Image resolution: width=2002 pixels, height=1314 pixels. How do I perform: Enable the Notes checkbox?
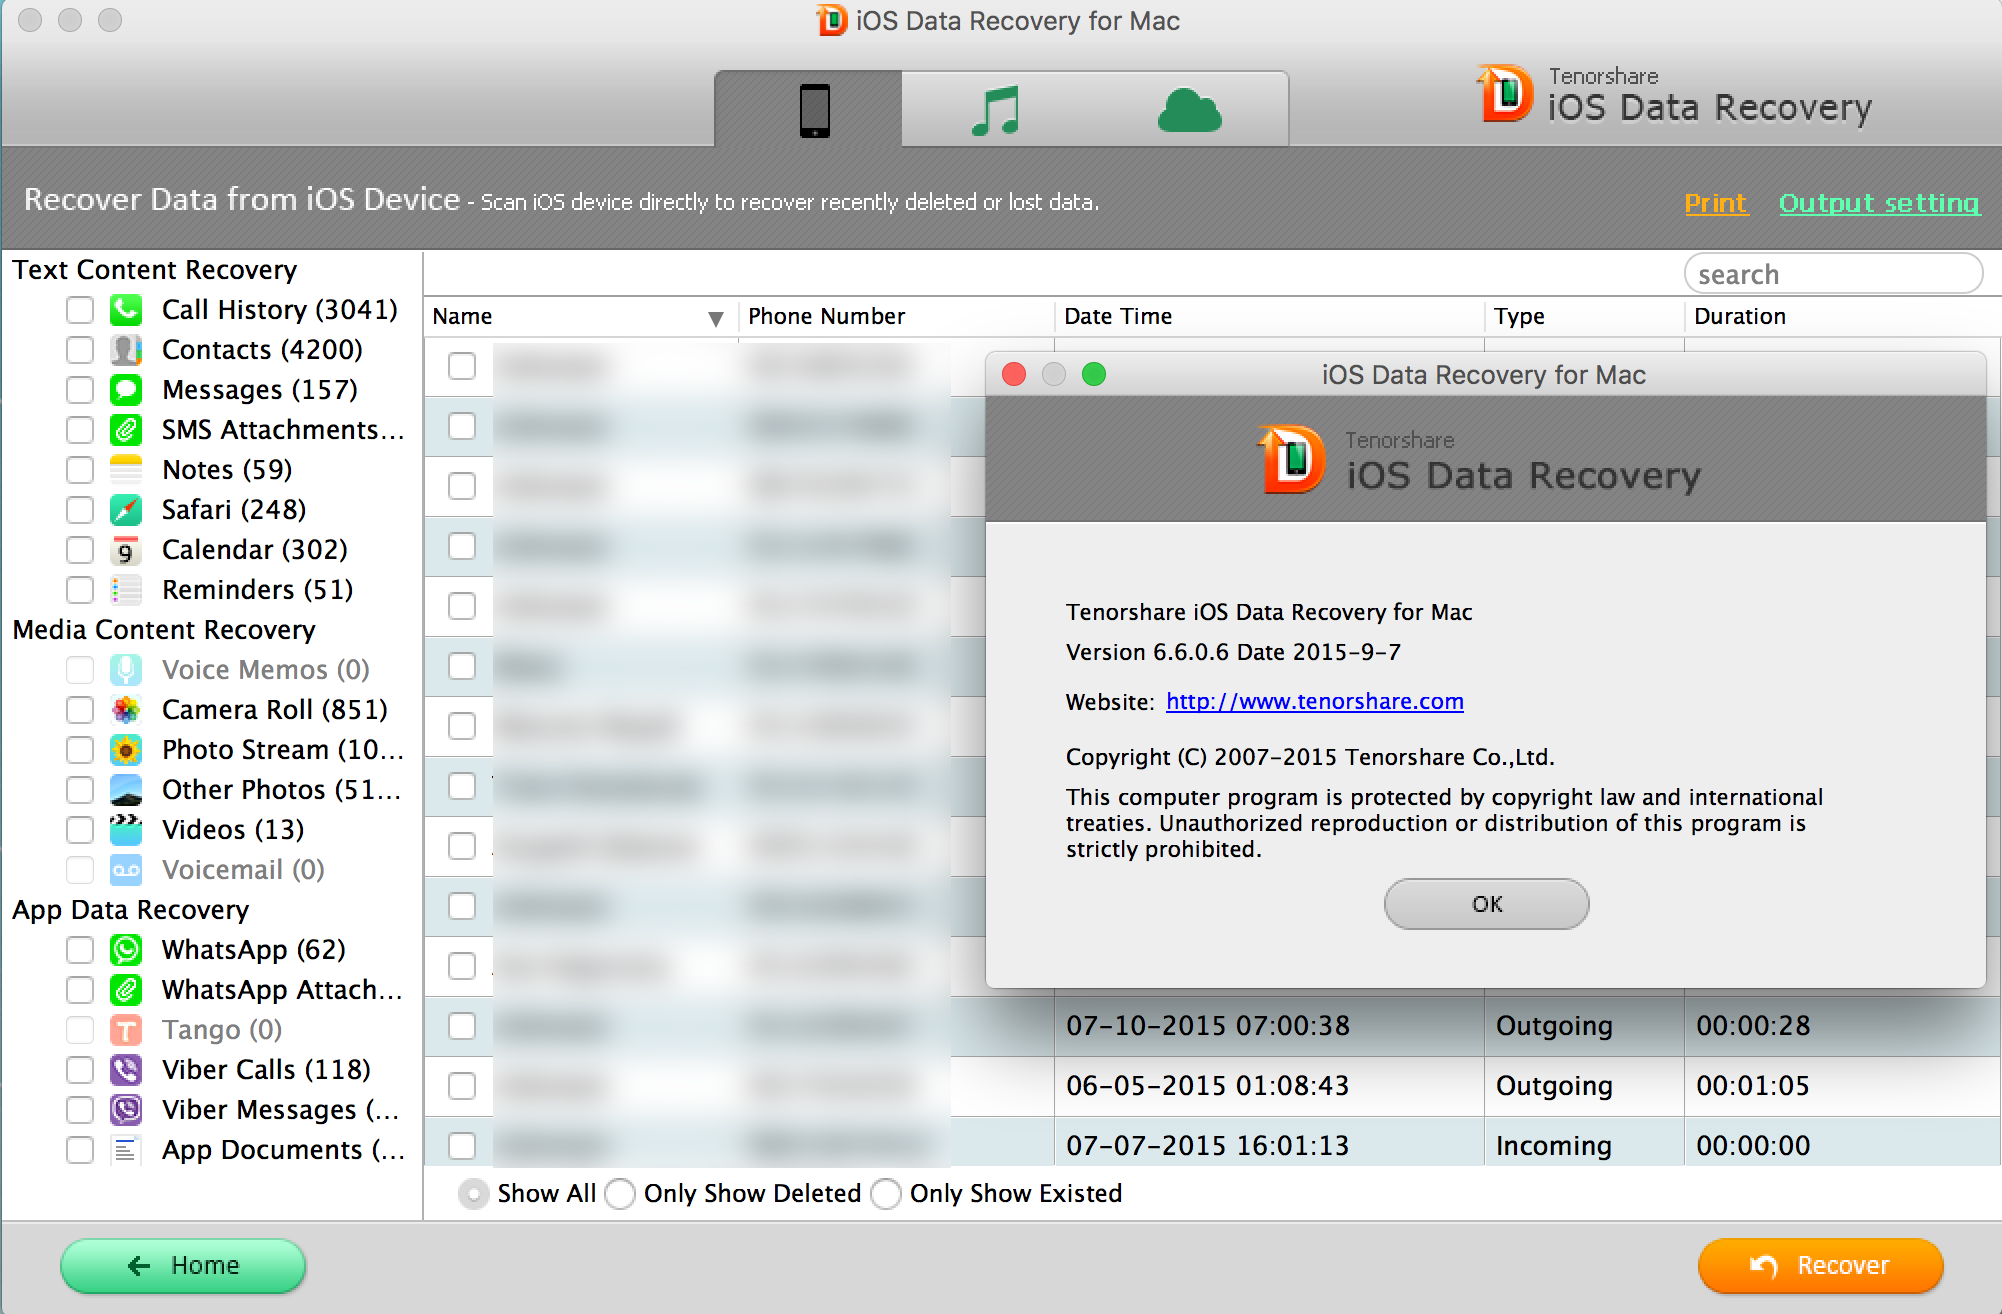click(80, 470)
